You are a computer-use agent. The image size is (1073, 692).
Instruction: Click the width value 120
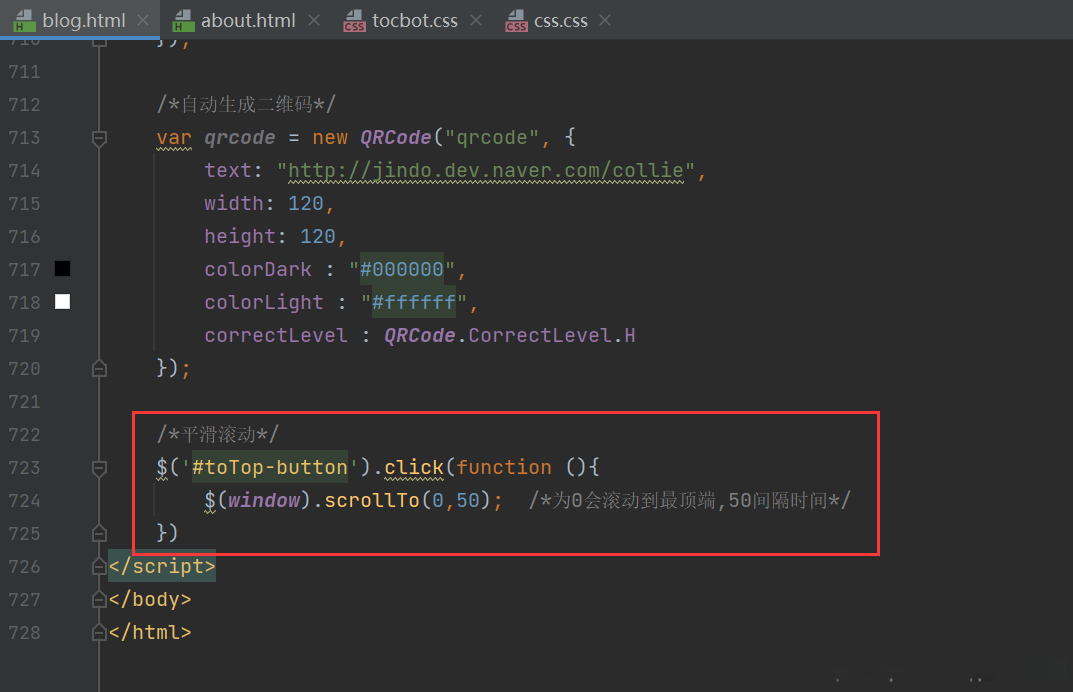click(305, 203)
